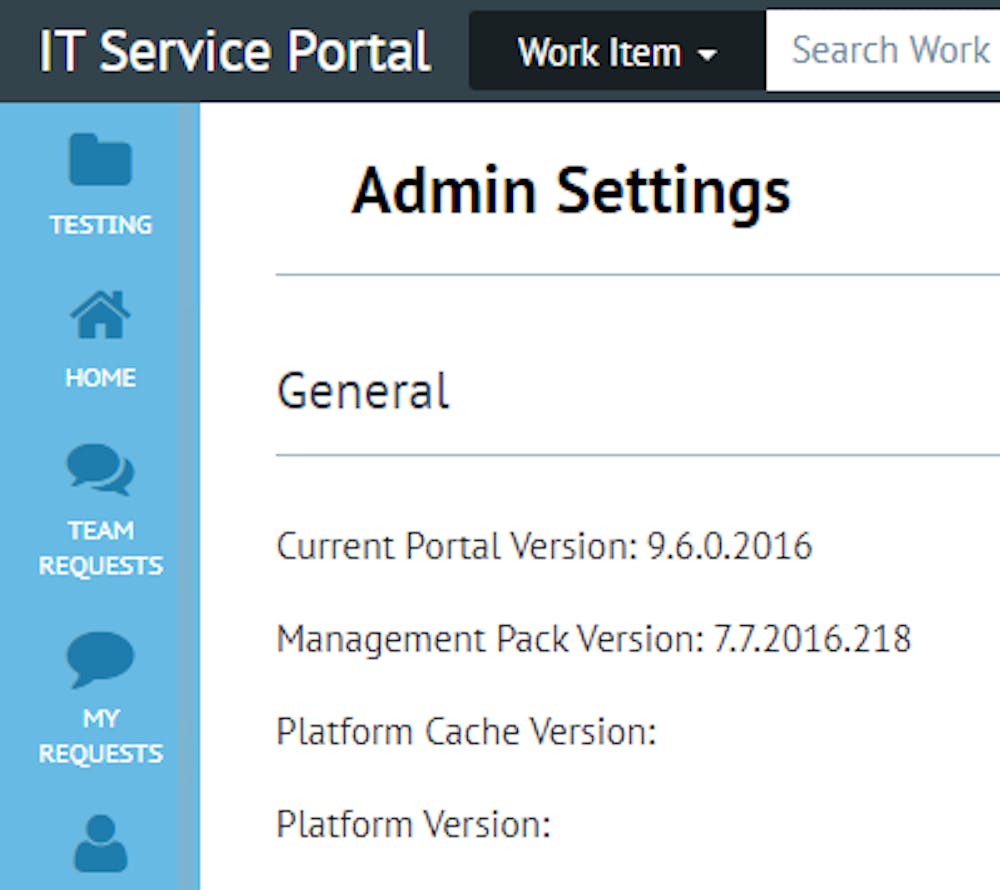Select the Testing label under the folder icon
1000x890 pixels.
(x=100, y=225)
